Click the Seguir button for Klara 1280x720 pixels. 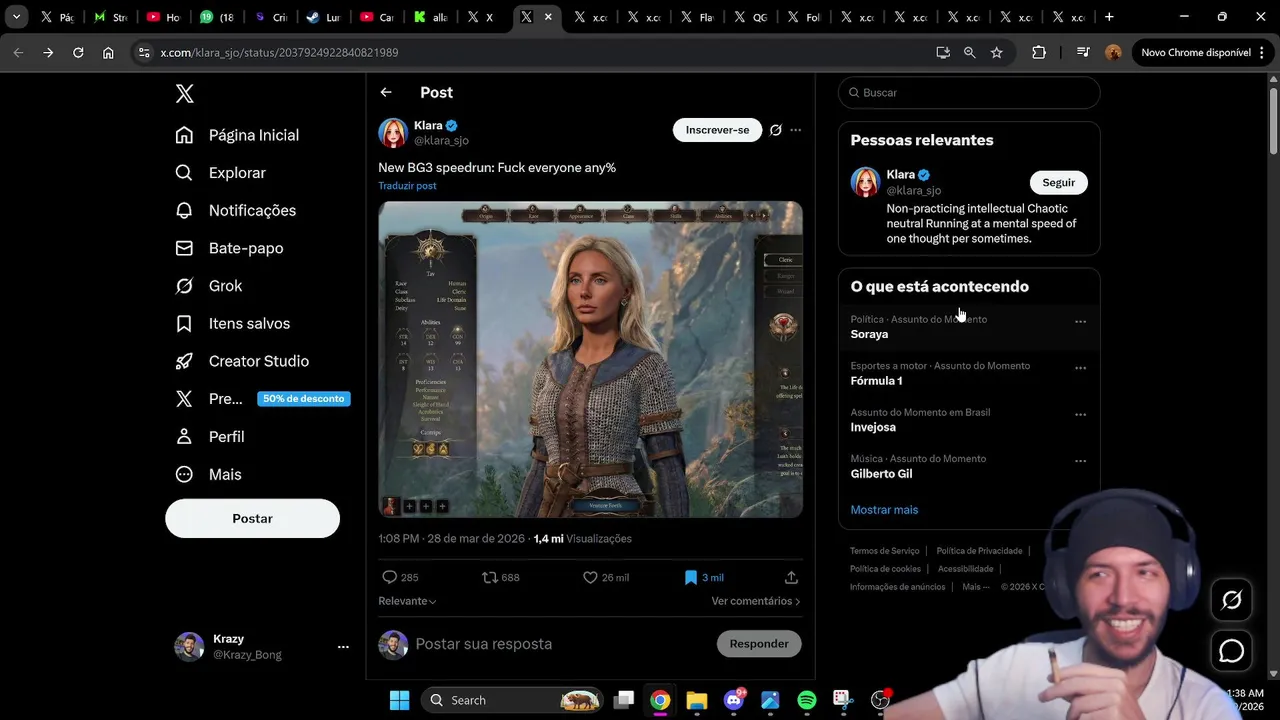(x=1058, y=182)
